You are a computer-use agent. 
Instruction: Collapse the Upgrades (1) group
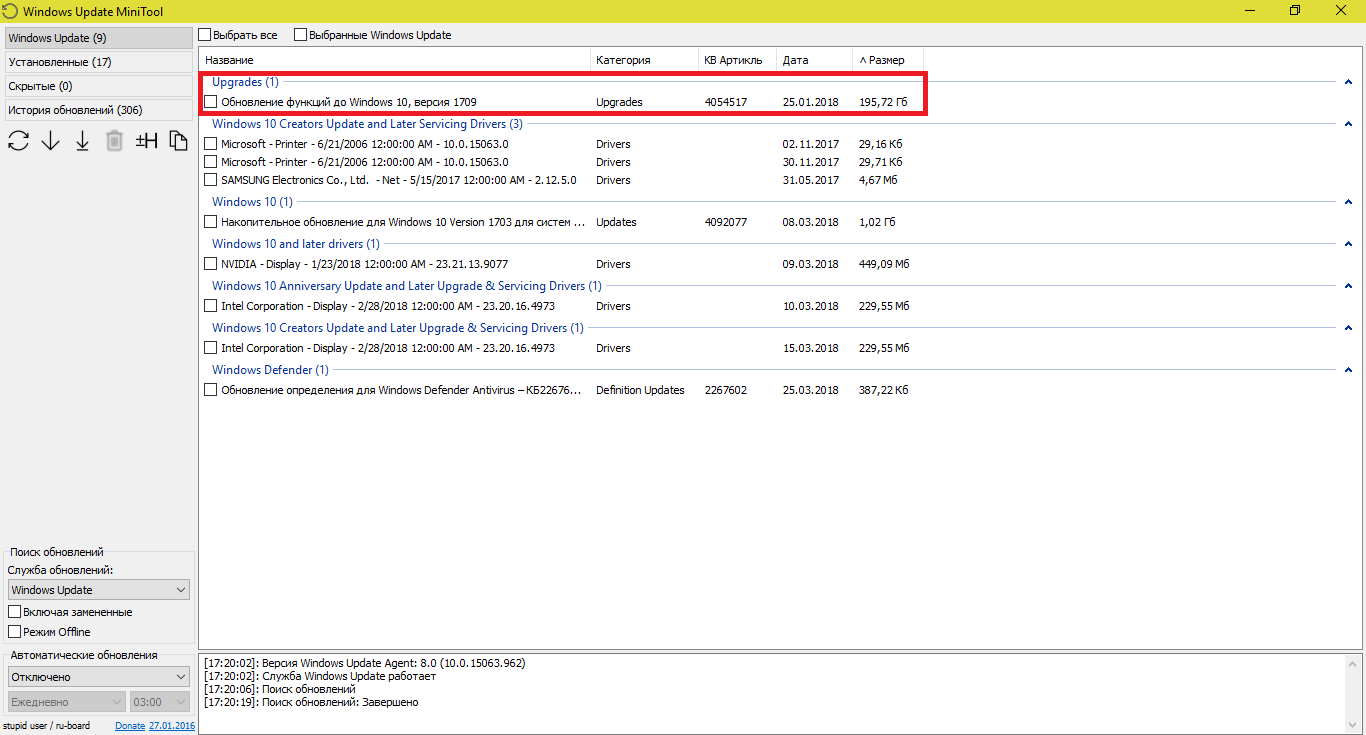coord(1349,82)
